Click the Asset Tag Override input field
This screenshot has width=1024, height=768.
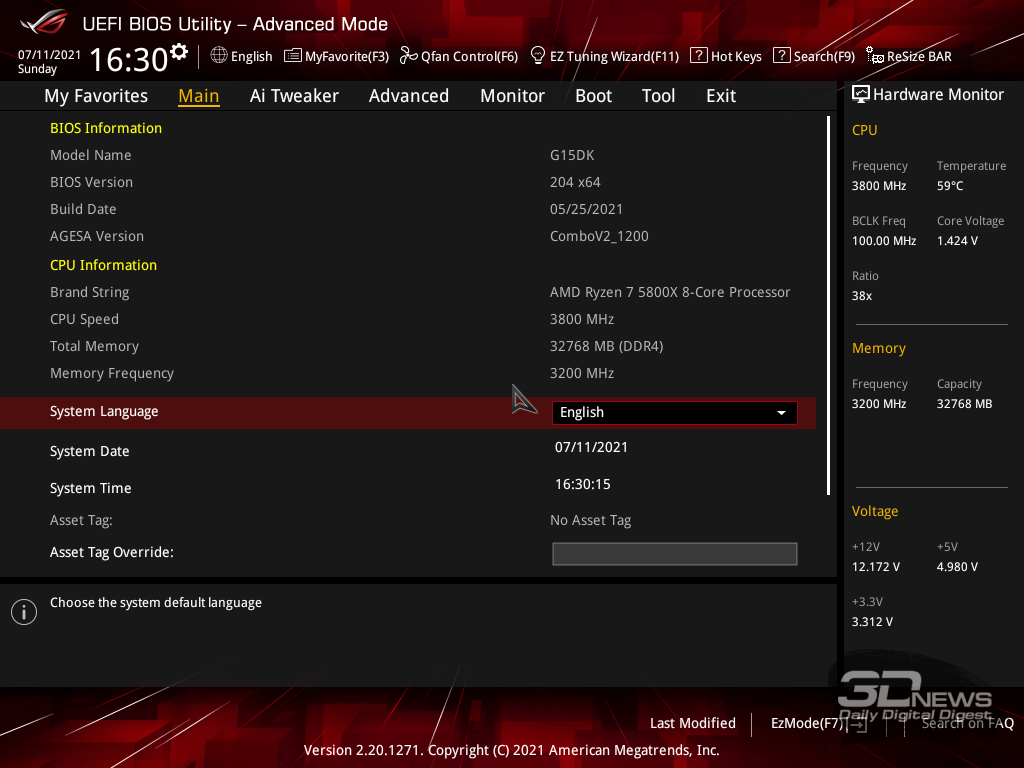675,554
